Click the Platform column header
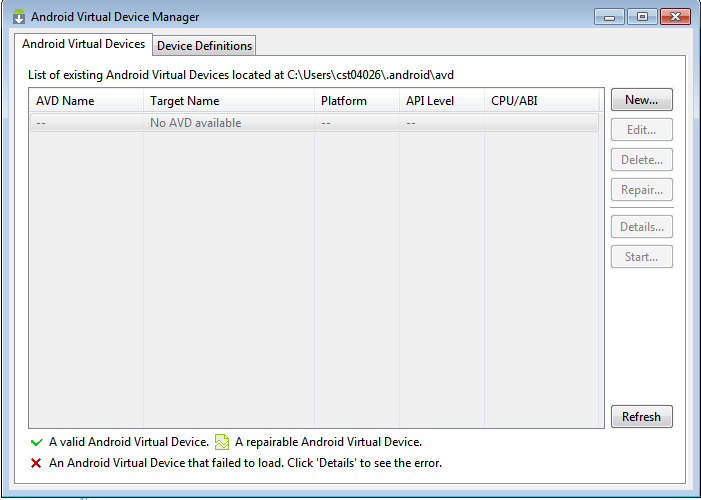This screenshot has width=701, height=500. (357, 101)
